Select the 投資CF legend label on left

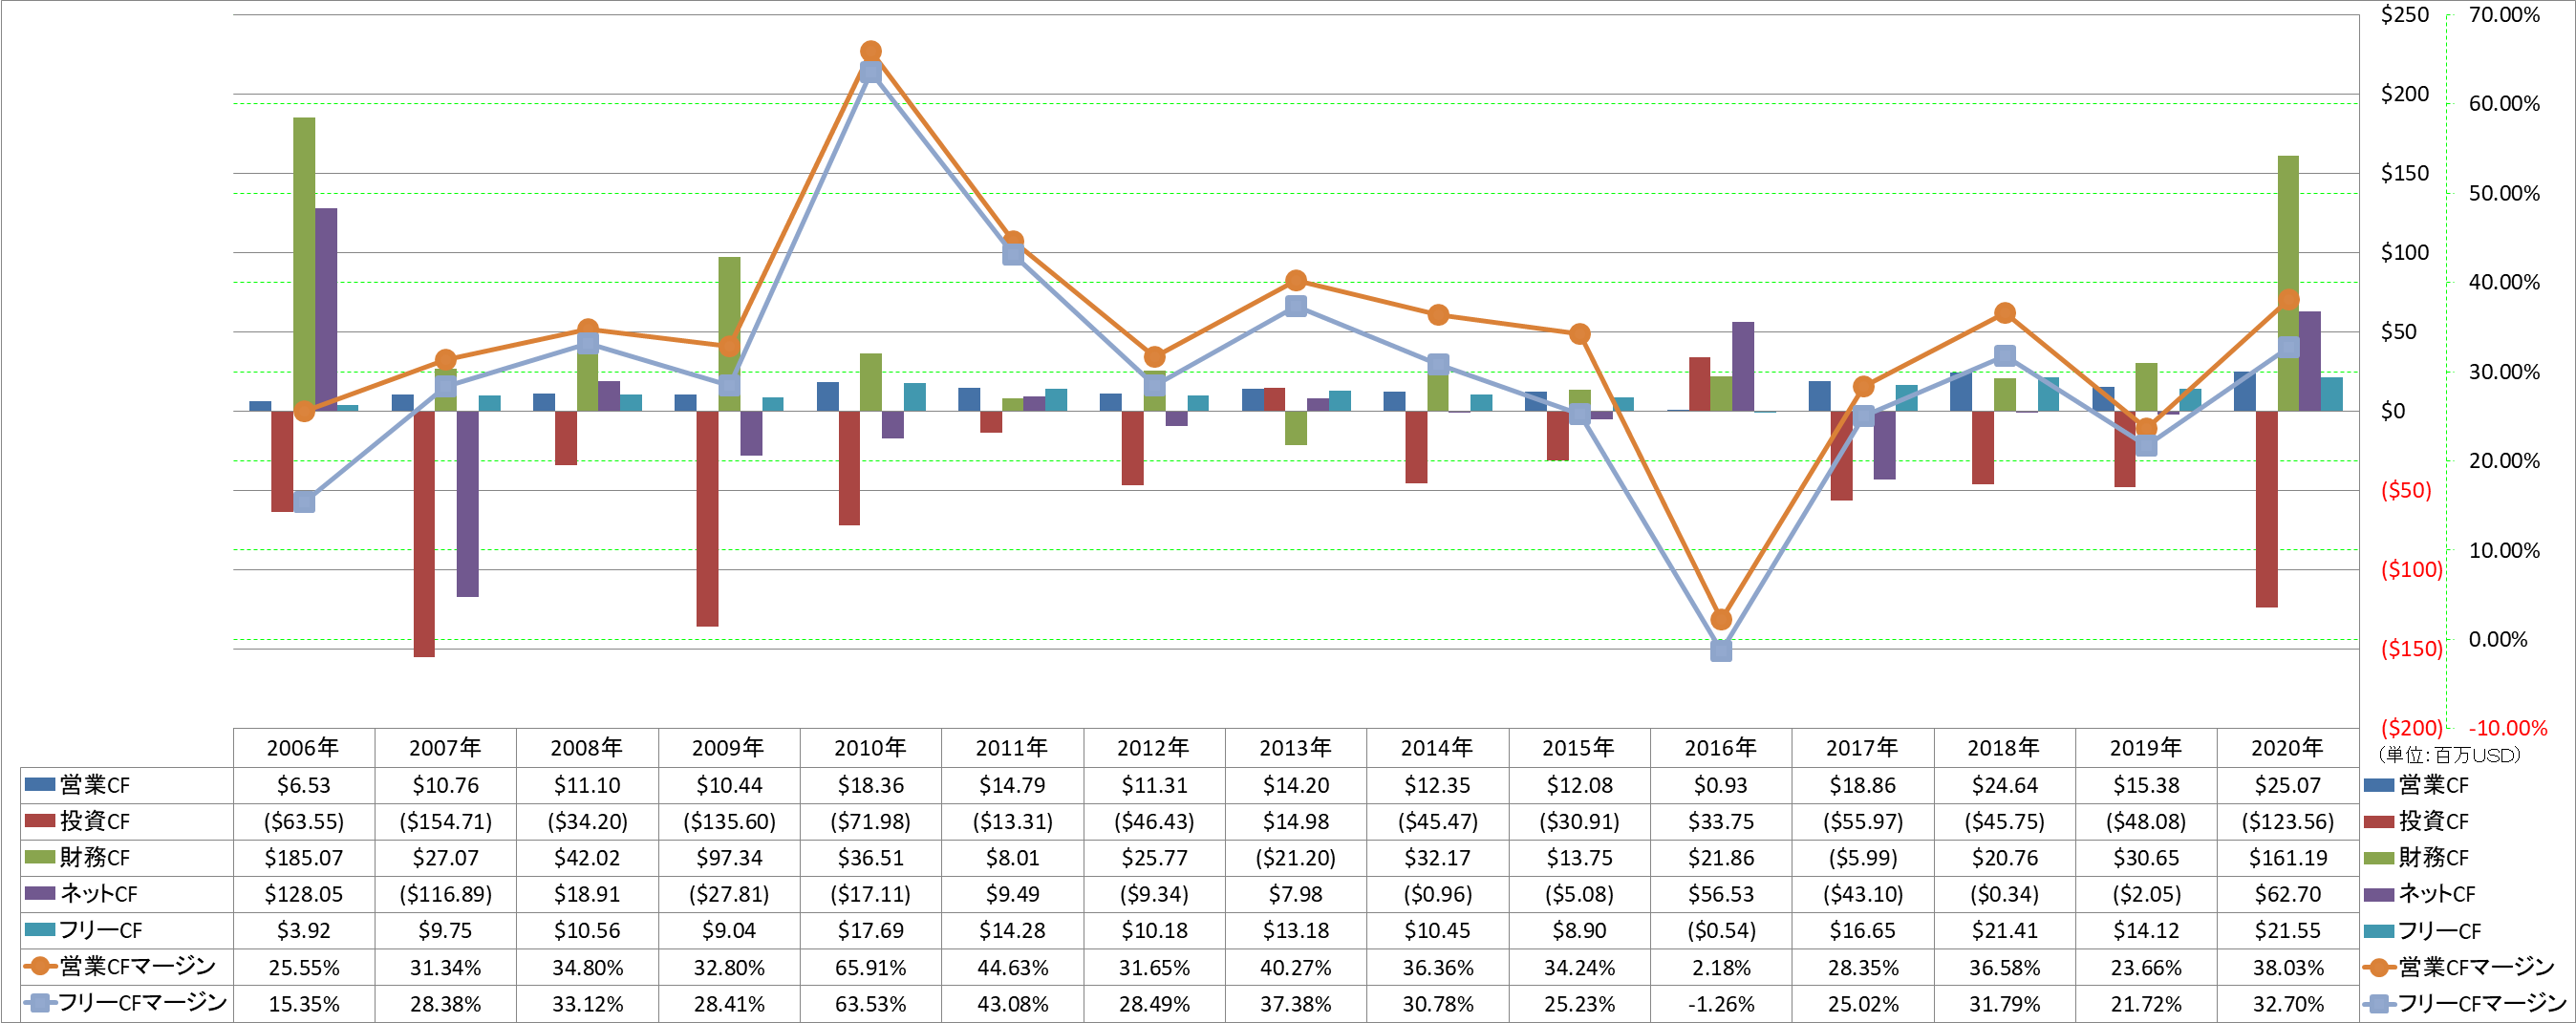95,821
